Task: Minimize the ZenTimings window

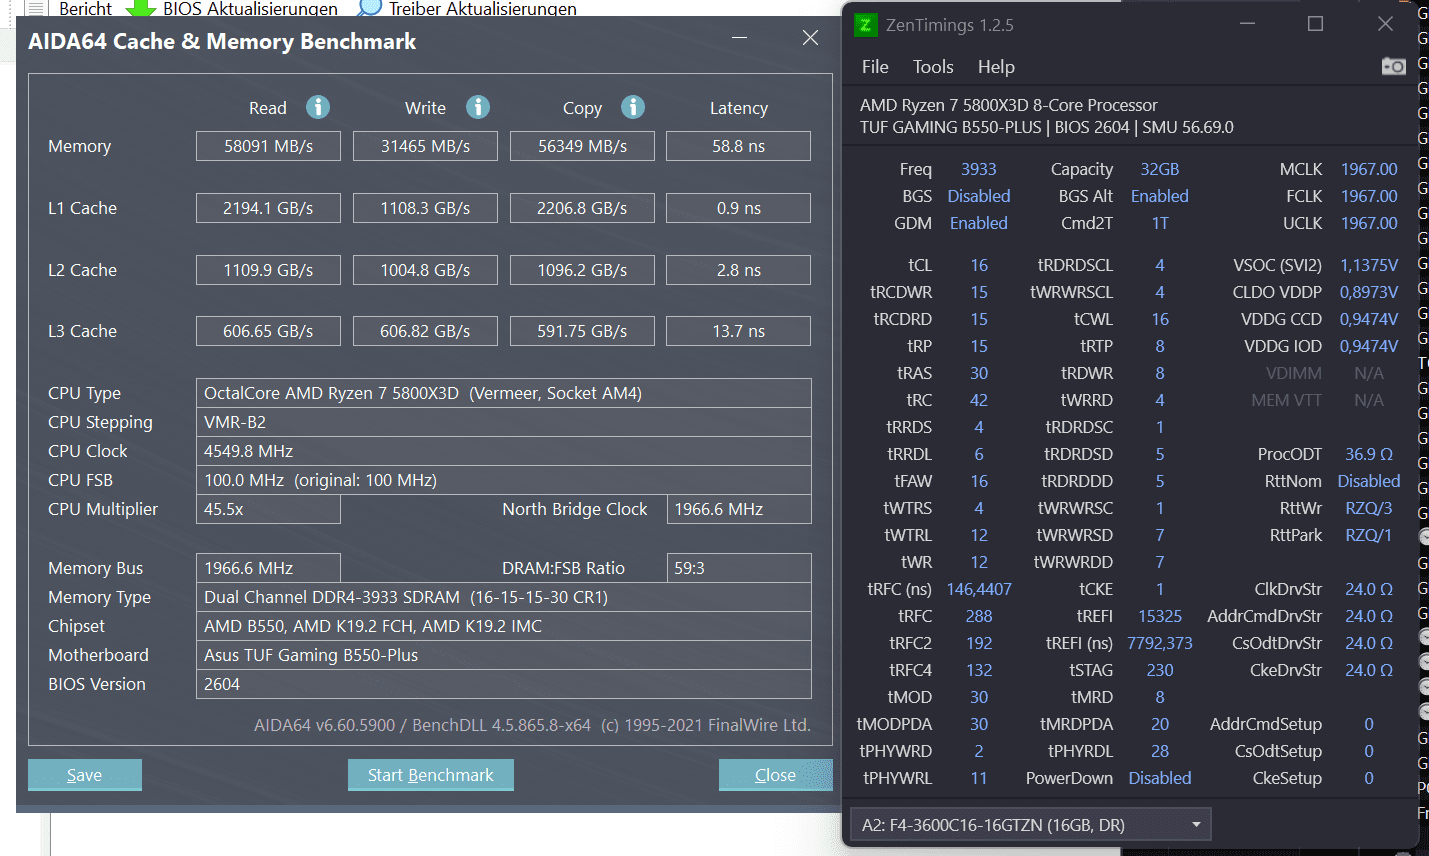Action: click(1247, 24)
